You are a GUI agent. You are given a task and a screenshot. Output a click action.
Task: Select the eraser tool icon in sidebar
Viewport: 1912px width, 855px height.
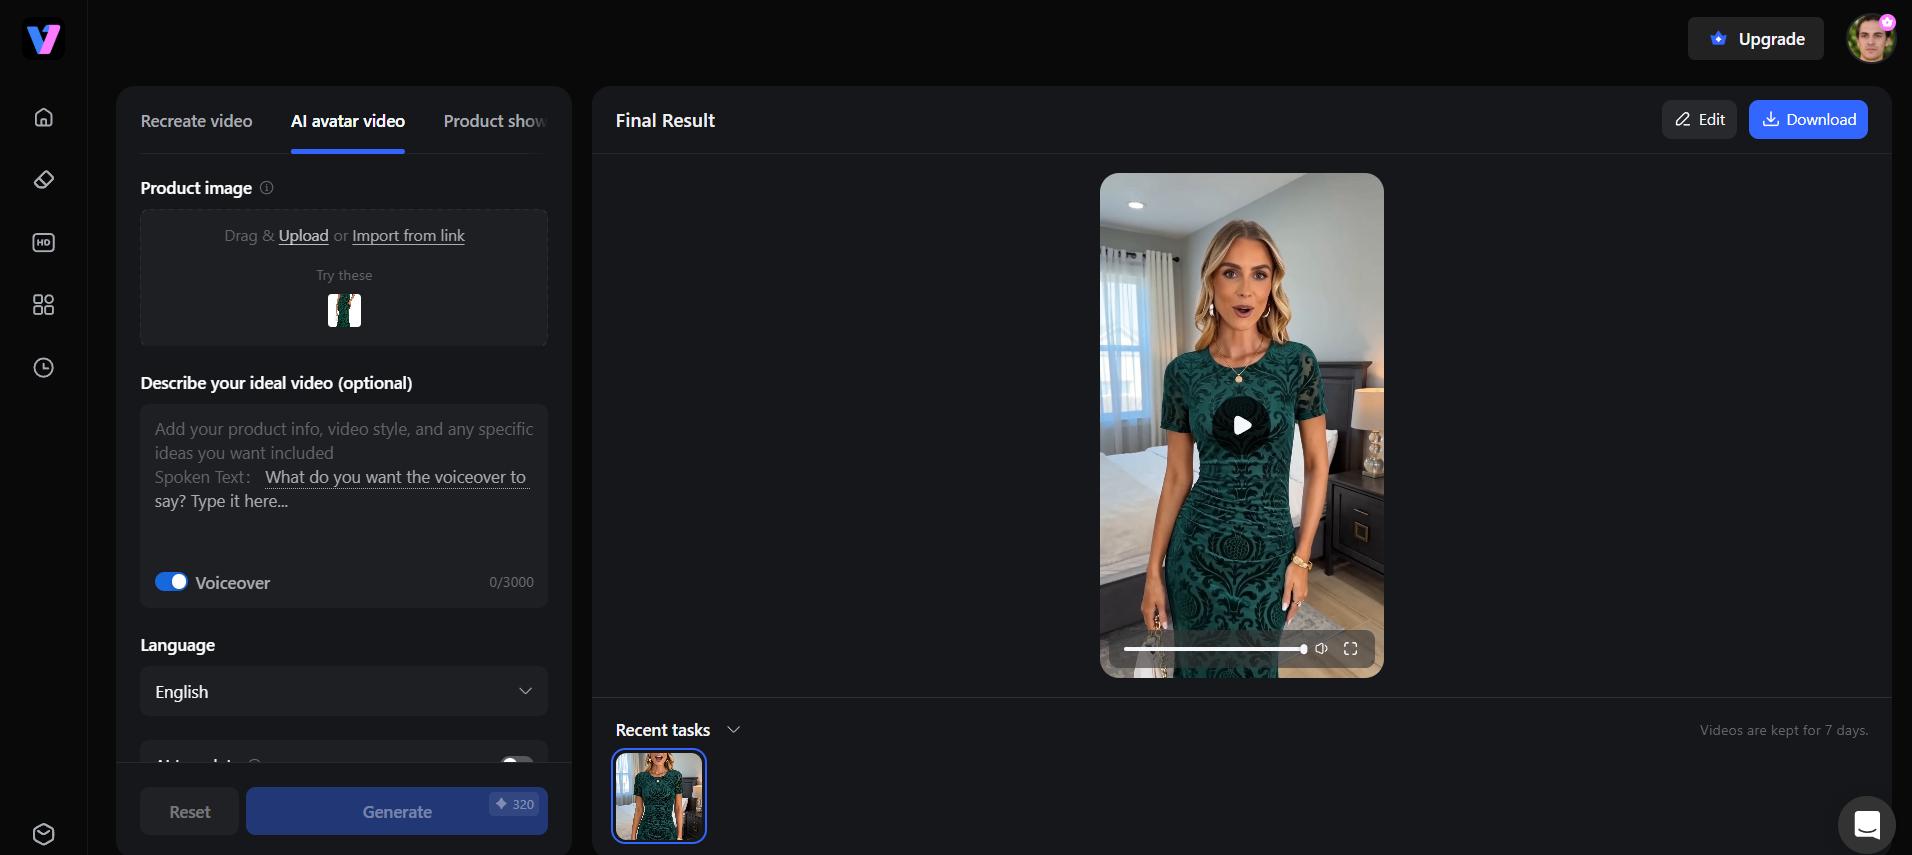[43, 180]
